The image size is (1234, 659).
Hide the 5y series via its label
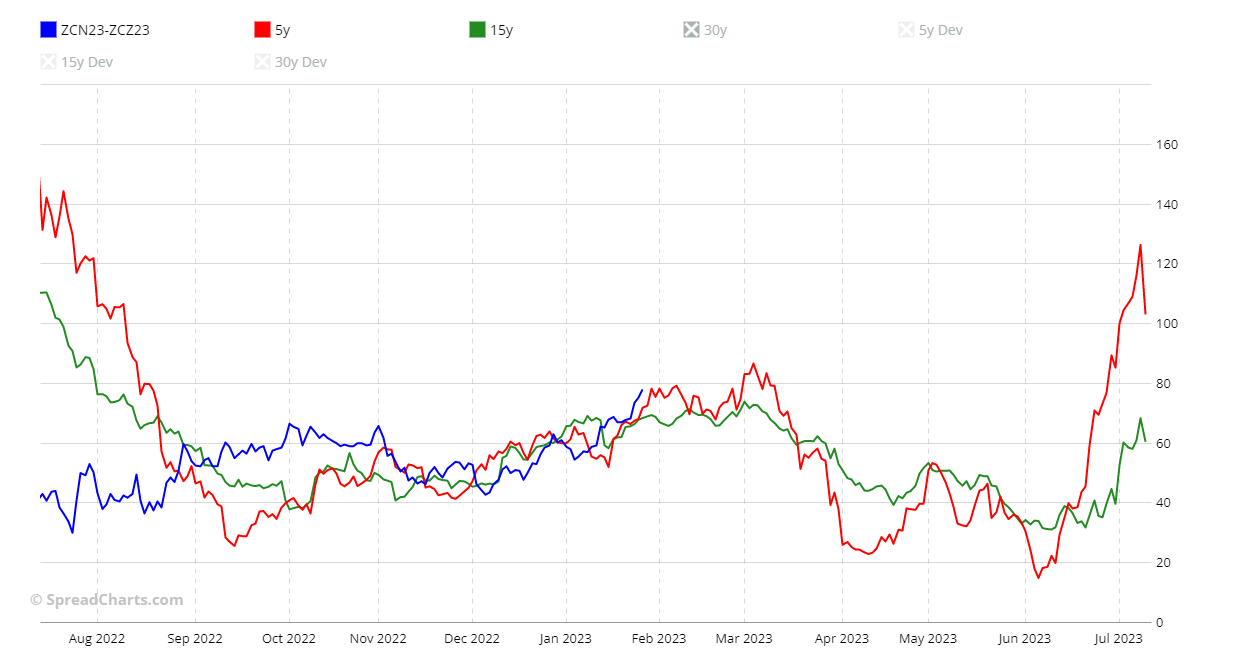[283, 30]
